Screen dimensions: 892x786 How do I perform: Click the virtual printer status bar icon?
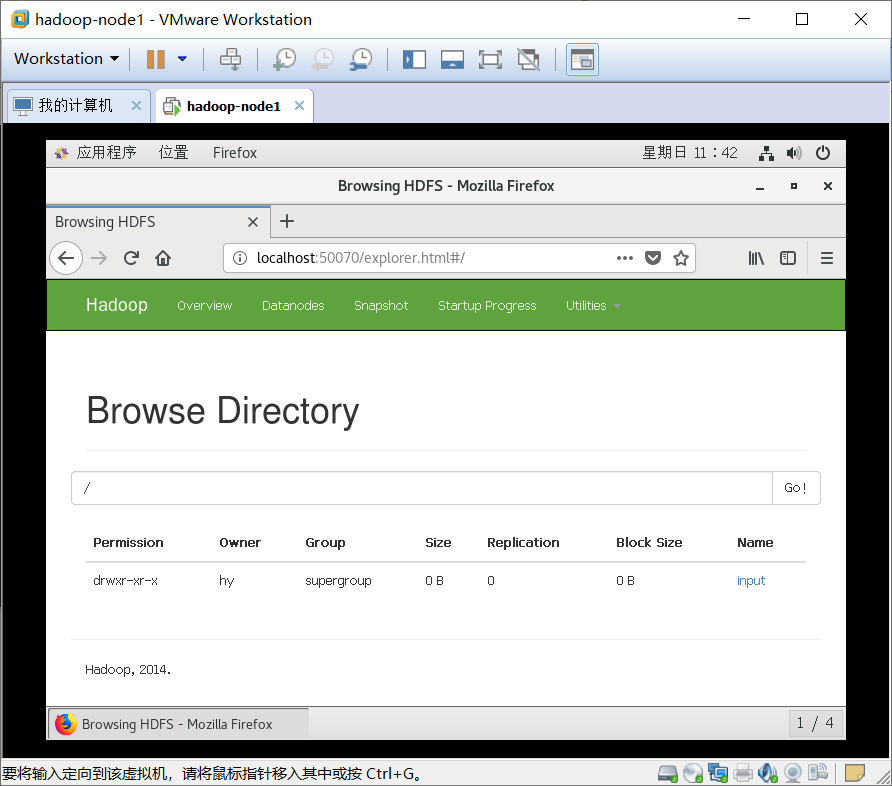743,772
